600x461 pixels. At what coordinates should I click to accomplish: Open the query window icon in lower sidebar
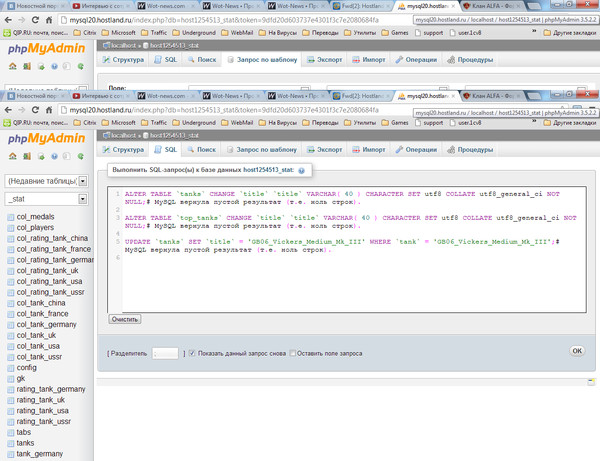coord(41,156)
